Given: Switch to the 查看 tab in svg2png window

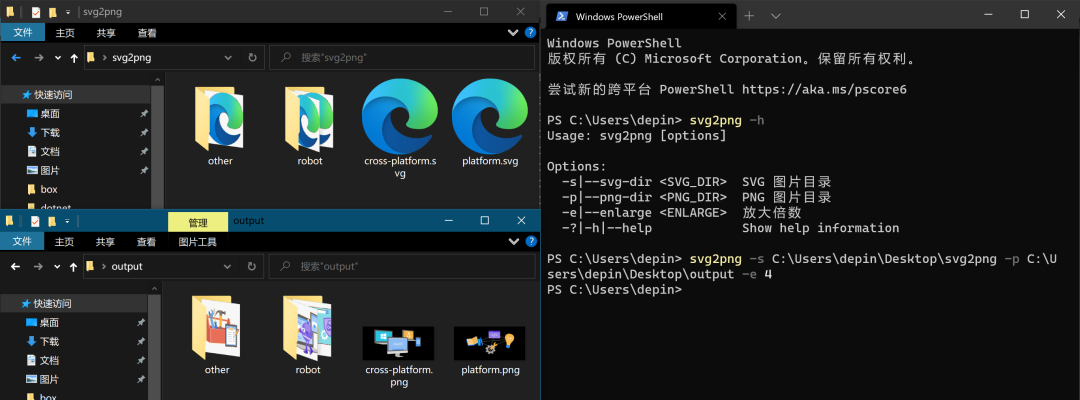Looking at the screenshot, I should [147, 32].
